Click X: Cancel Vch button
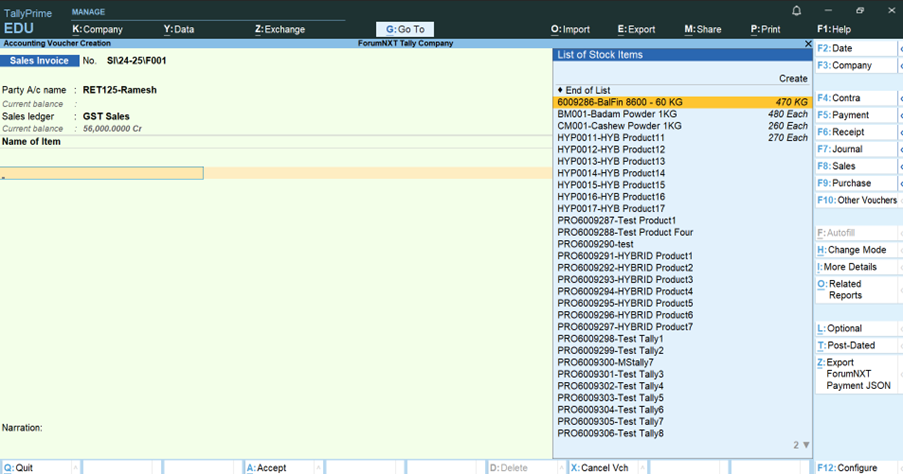The image size is (903, 474). coord(608,468)
